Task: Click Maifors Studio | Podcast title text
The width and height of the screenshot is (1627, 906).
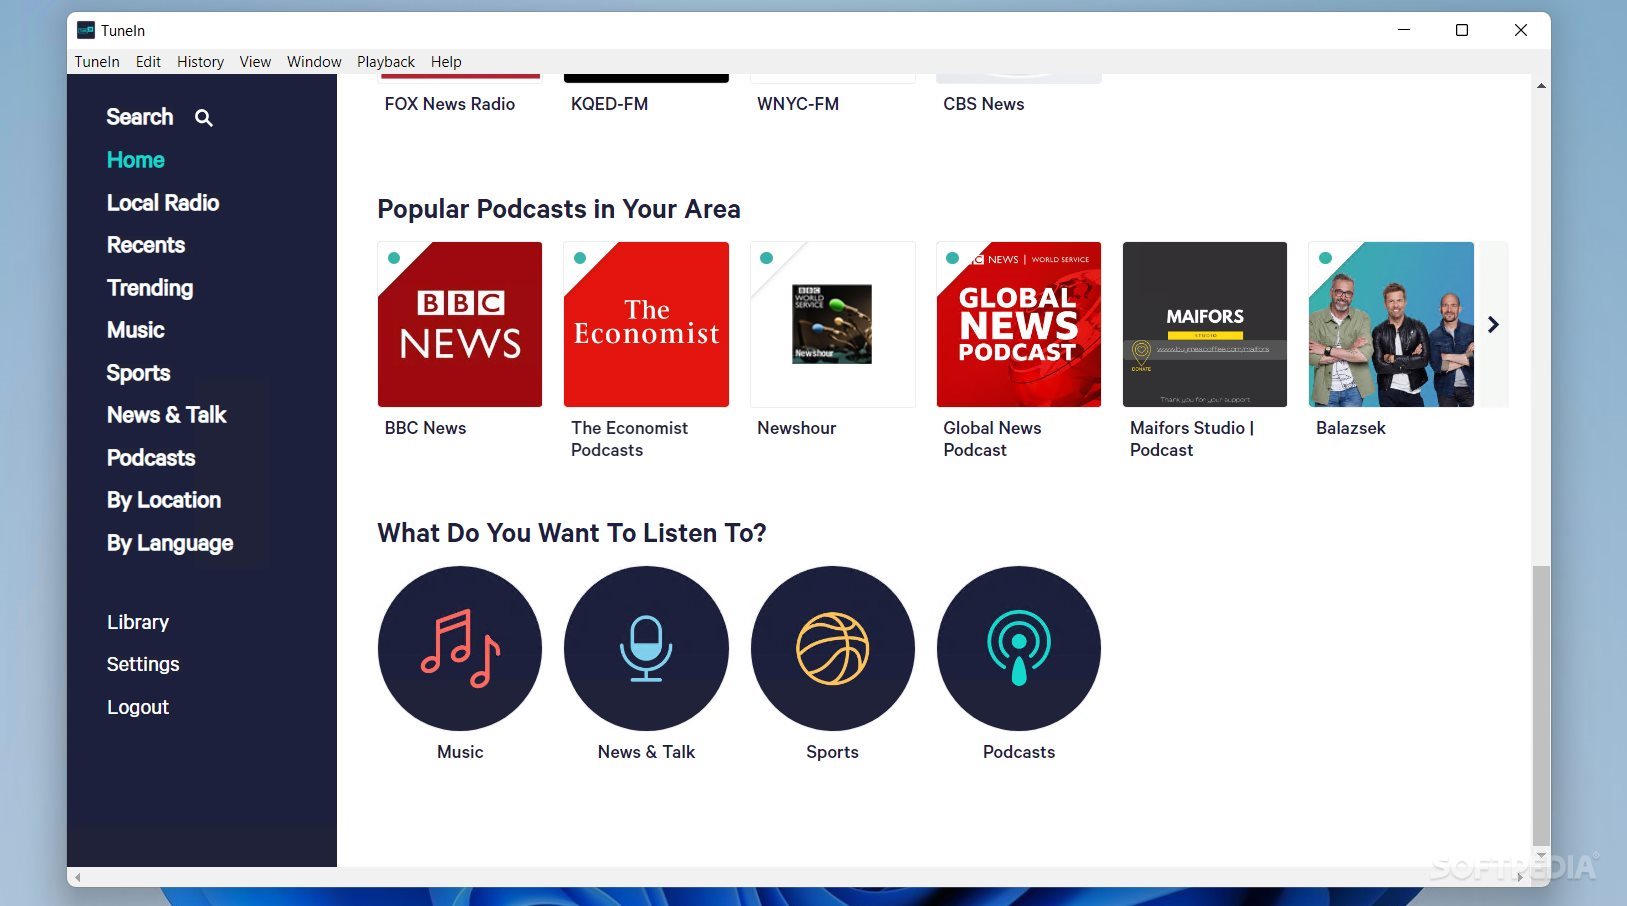Action: (1192, 439)
